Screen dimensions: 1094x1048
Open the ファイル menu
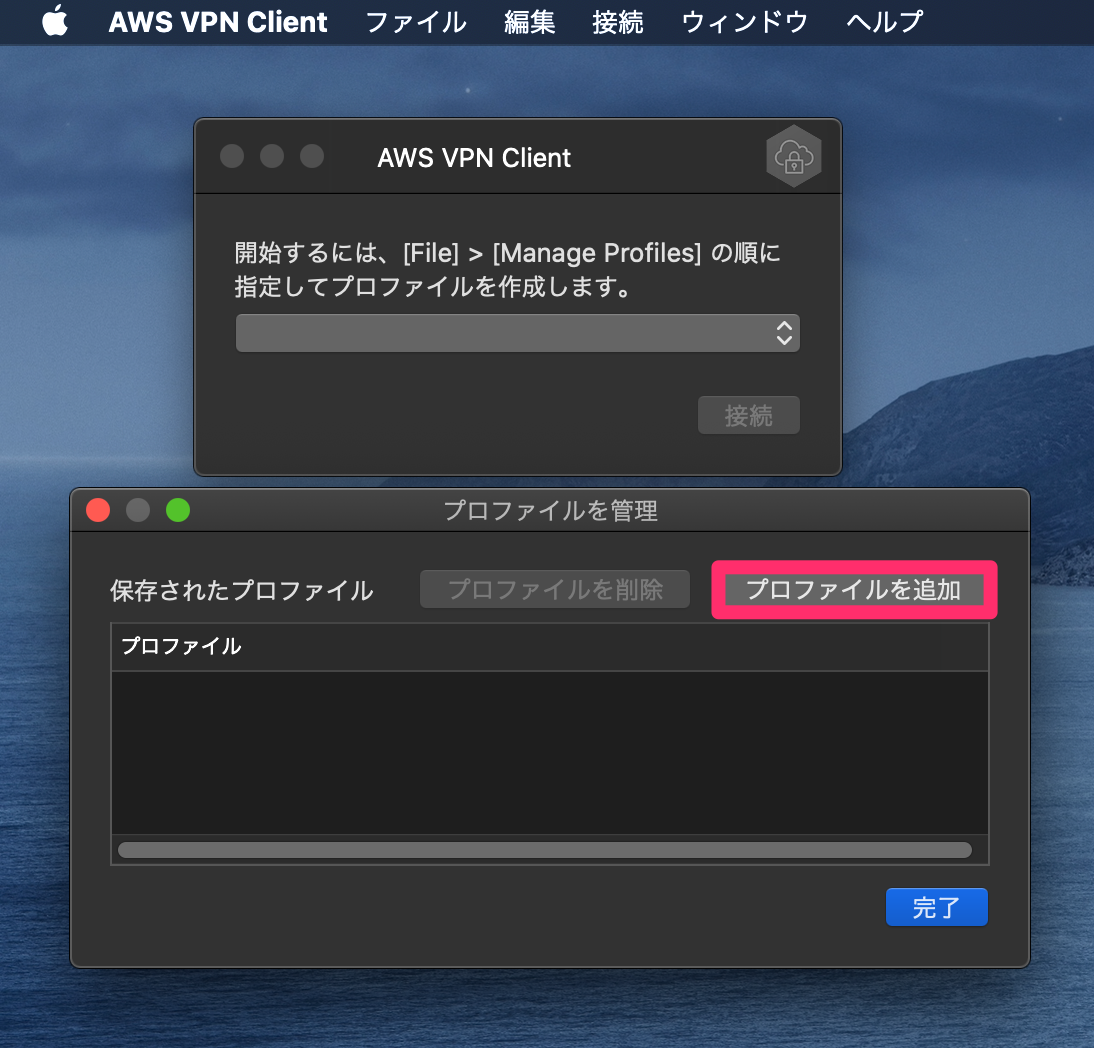click(x=416, y=22)
